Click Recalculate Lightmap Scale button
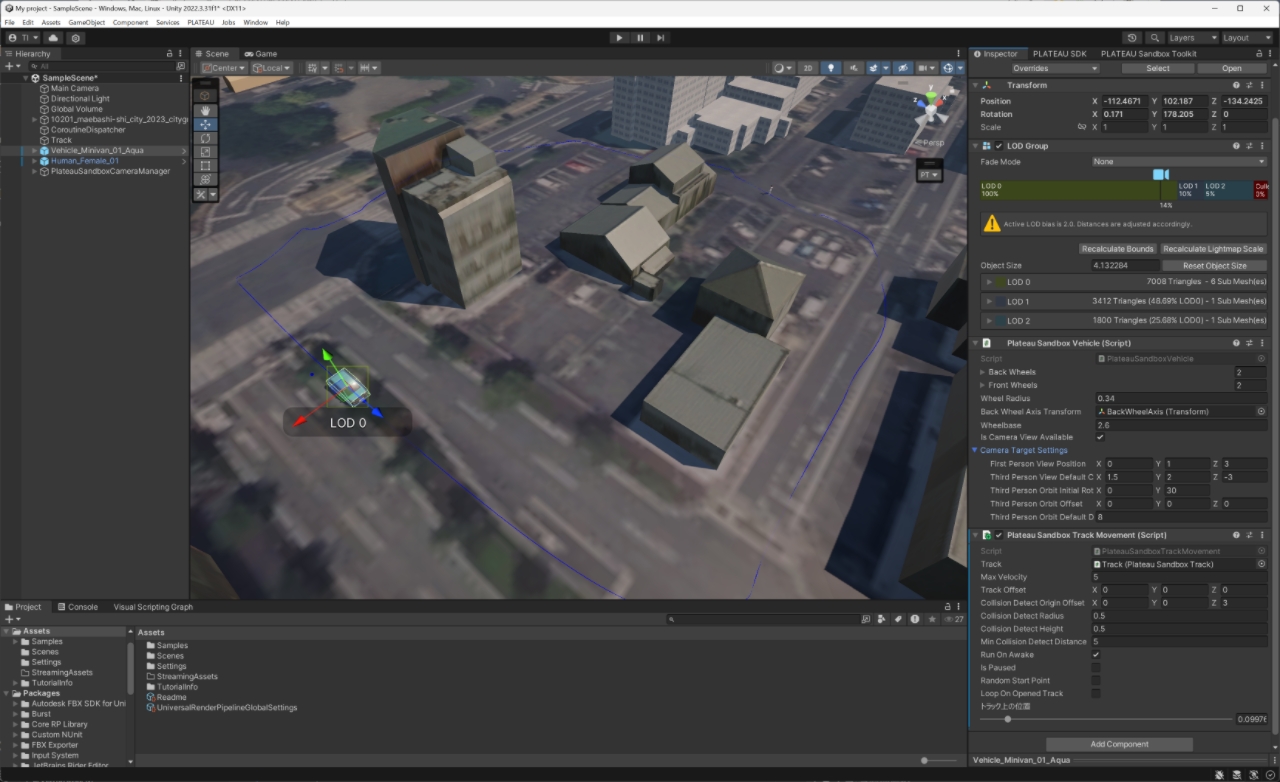This screenshot has height=782, width=1280. point(1213,249)
